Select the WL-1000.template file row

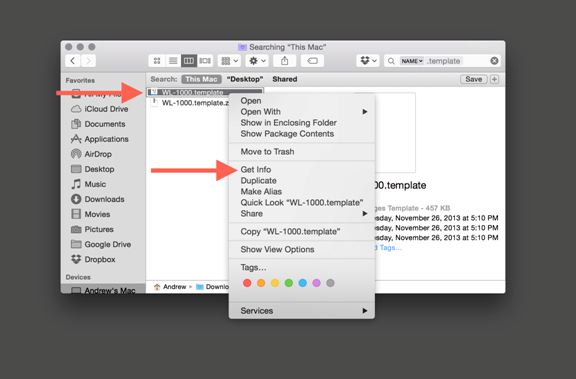pos(205,92)
